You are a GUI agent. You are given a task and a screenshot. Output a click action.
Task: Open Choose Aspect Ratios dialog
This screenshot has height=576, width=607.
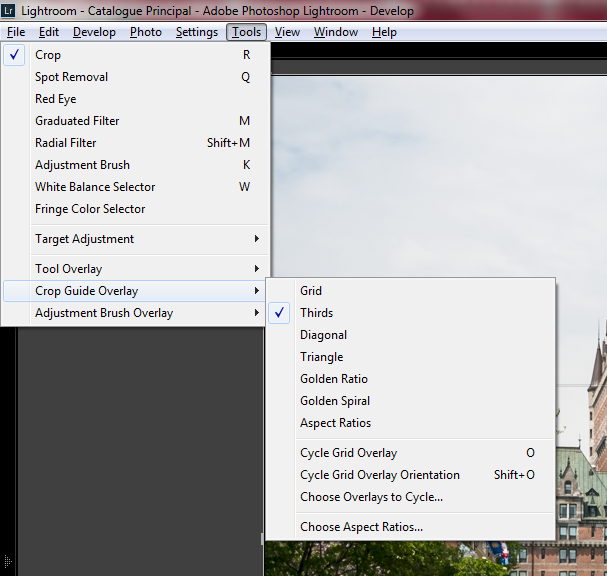(x=411, y=527)
